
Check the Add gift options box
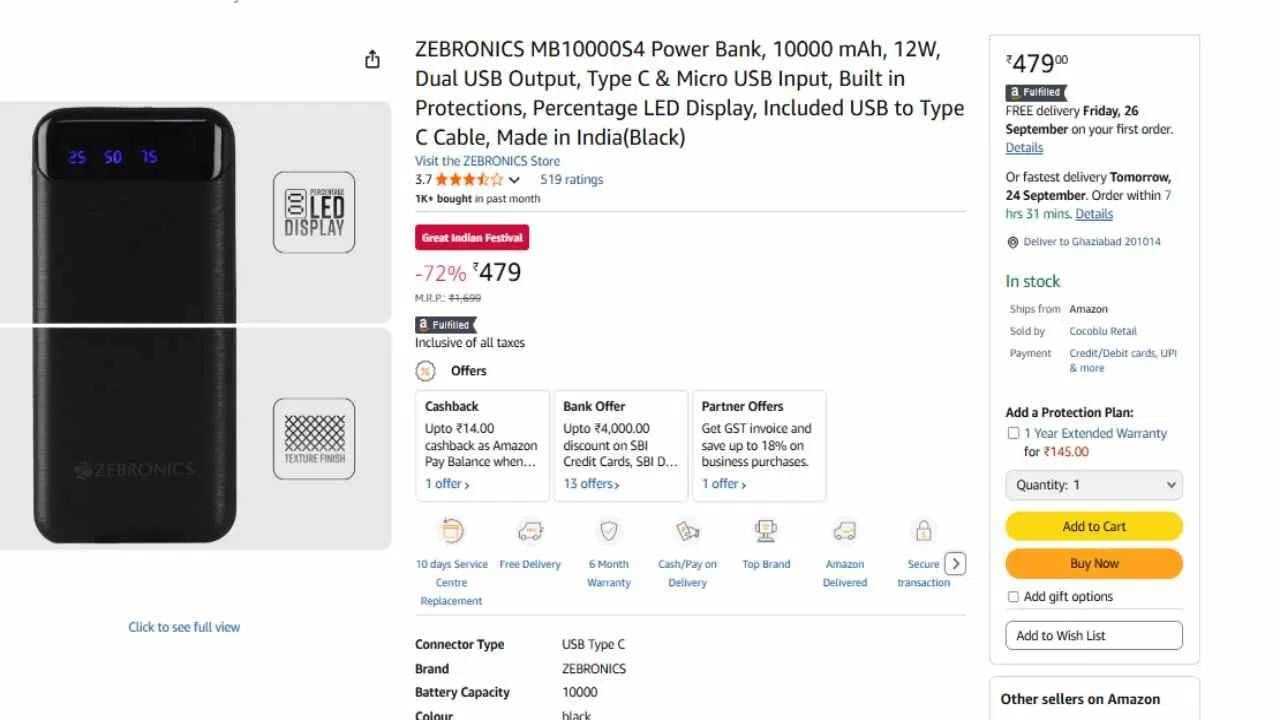coord(1013,596)
